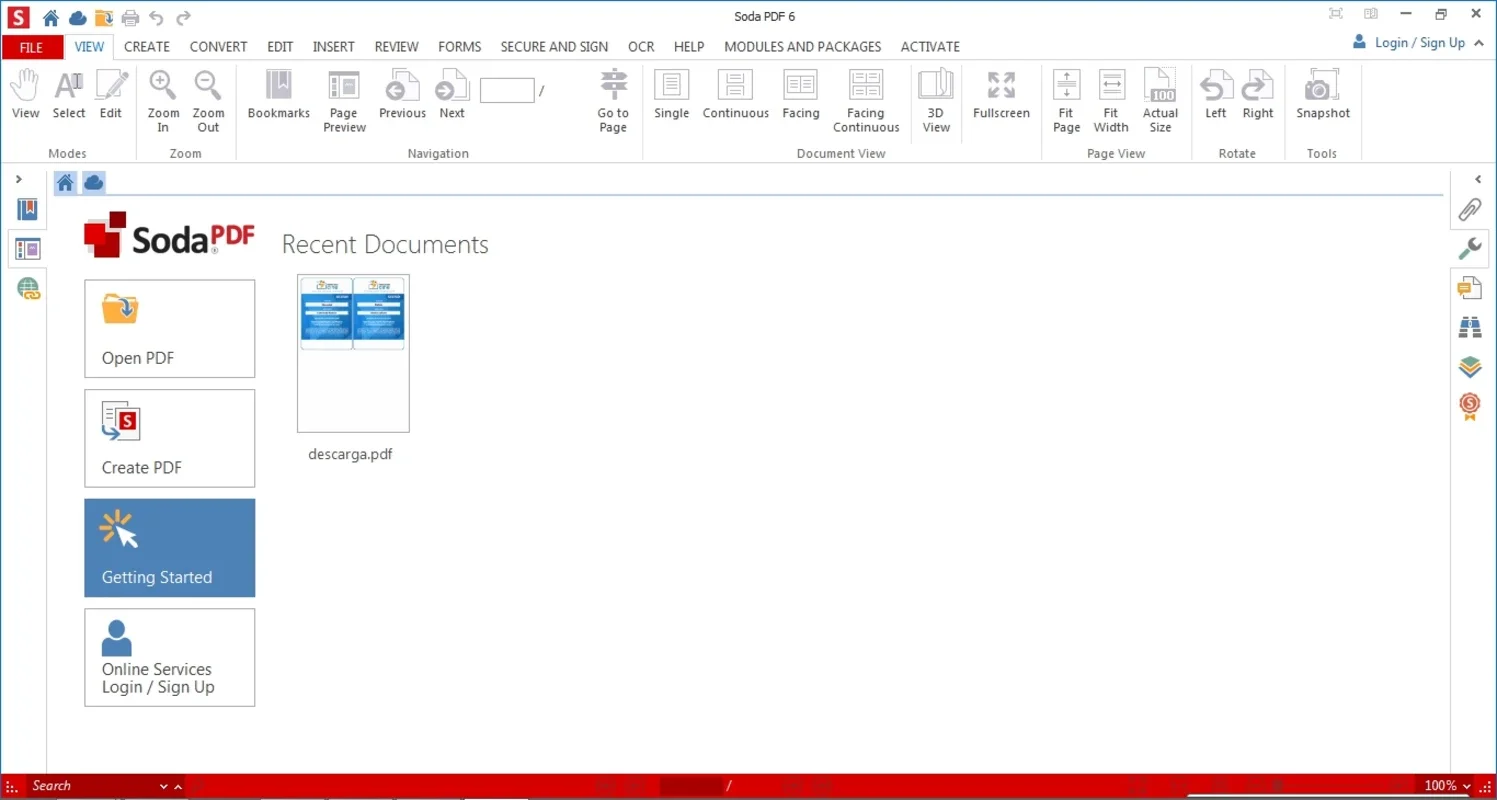Click the up-arrow next to Search dropdown
Image resolution: width=1497 pixels, height=800 pixels.
coord(178,787)
